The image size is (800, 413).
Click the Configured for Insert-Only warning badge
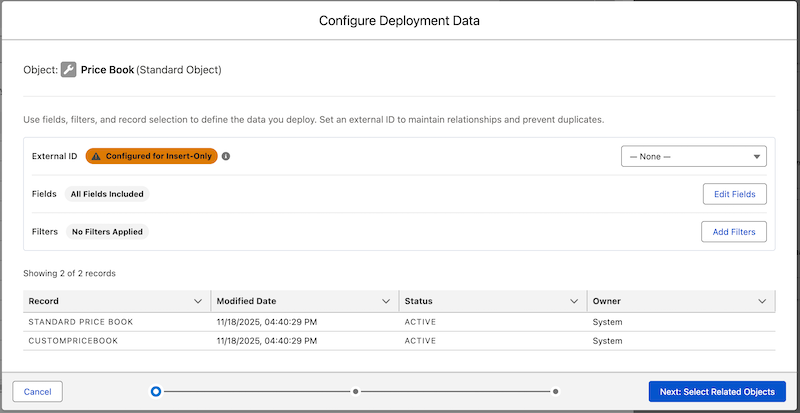coord(152,156)
